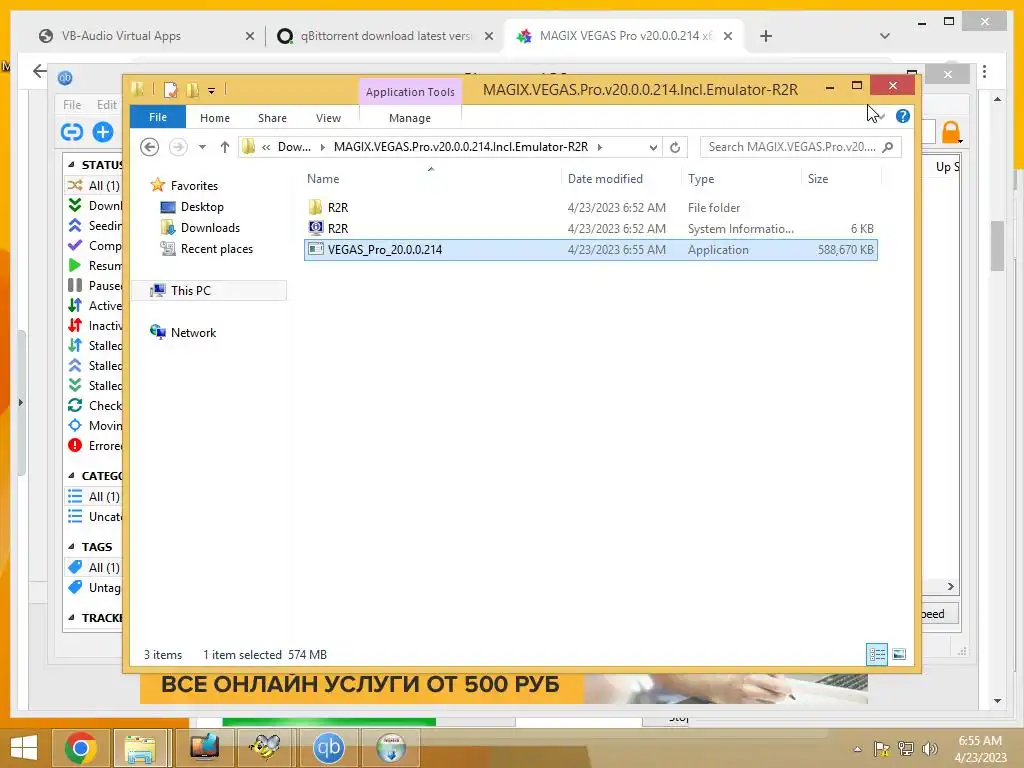
Task: Open address bar history dropdown
Action: click(x=653, y=148)
